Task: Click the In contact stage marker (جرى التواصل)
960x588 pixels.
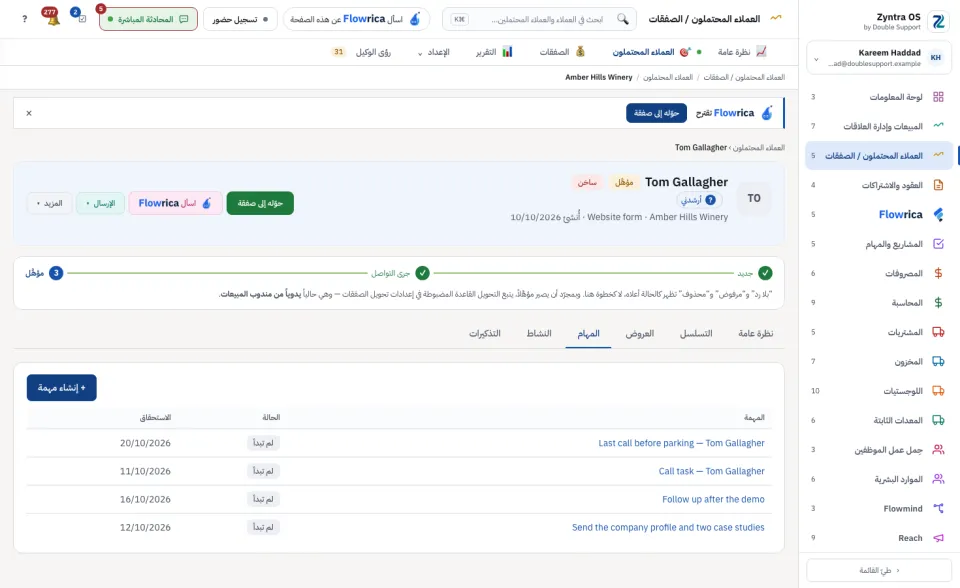Action: pyautogui.click(x=422, y=273)
